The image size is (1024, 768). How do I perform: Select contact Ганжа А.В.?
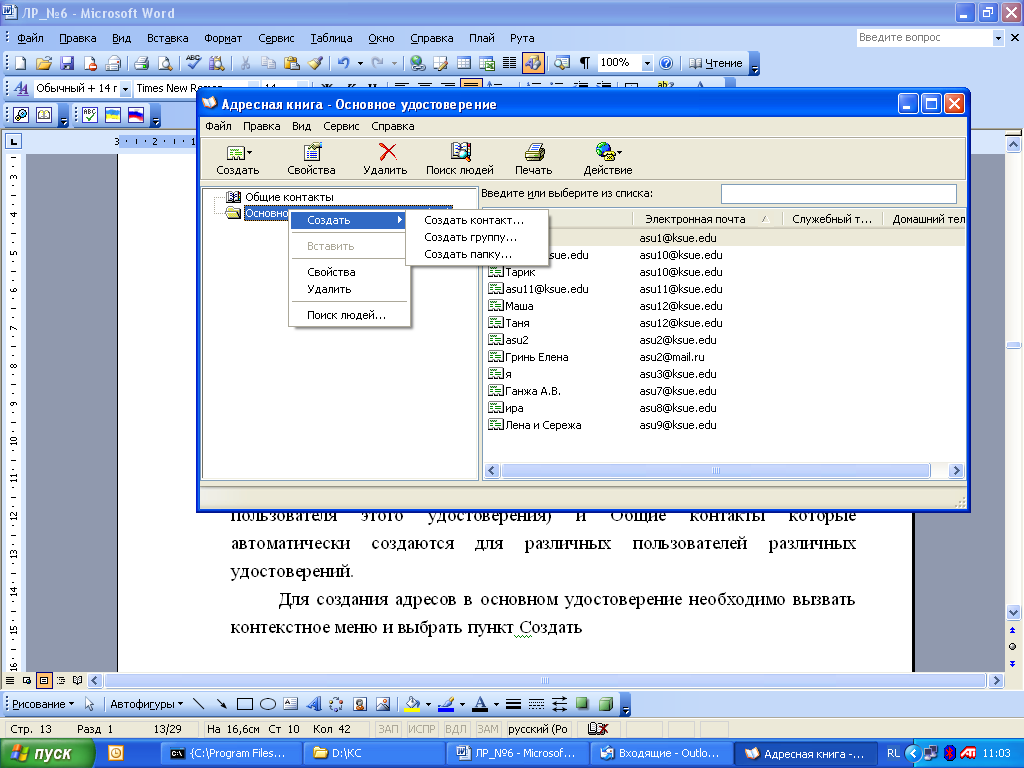(x=532, y=391)
